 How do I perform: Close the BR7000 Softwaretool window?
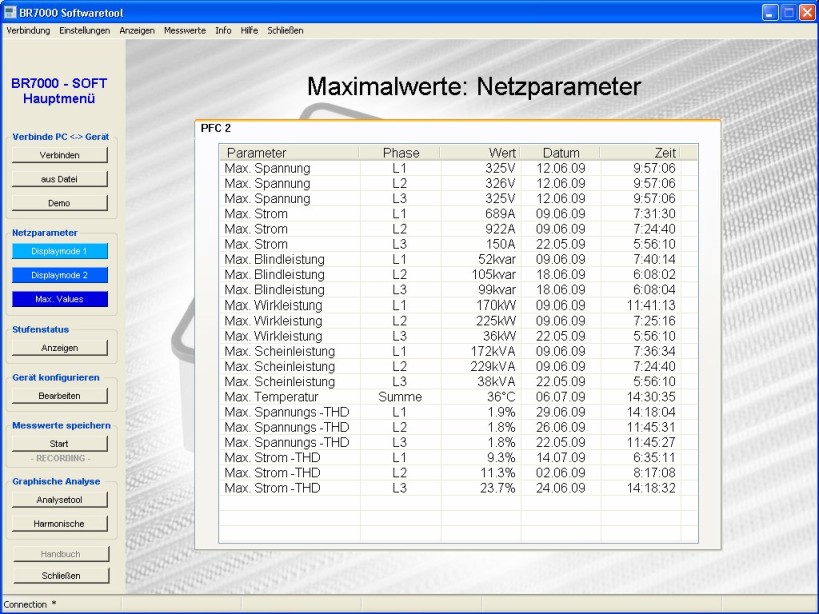pyautogui.click(x=808, y=13)
